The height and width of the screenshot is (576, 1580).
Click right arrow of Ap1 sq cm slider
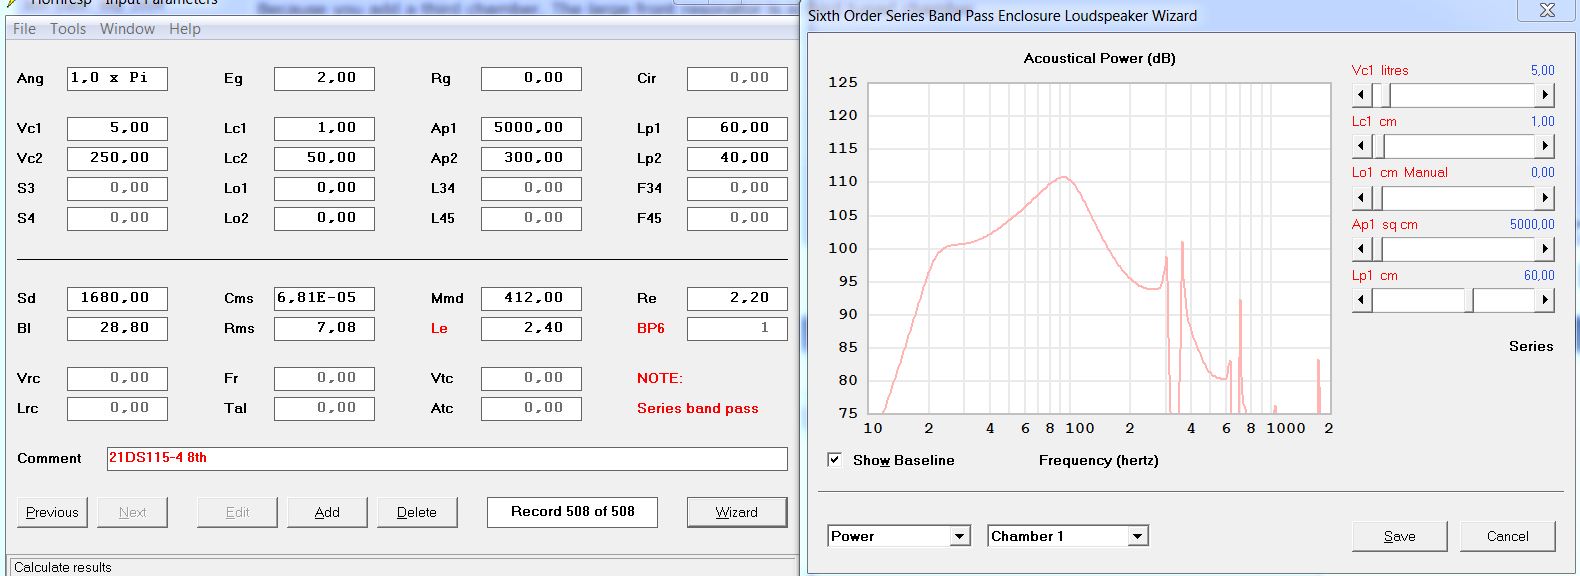1545,248
